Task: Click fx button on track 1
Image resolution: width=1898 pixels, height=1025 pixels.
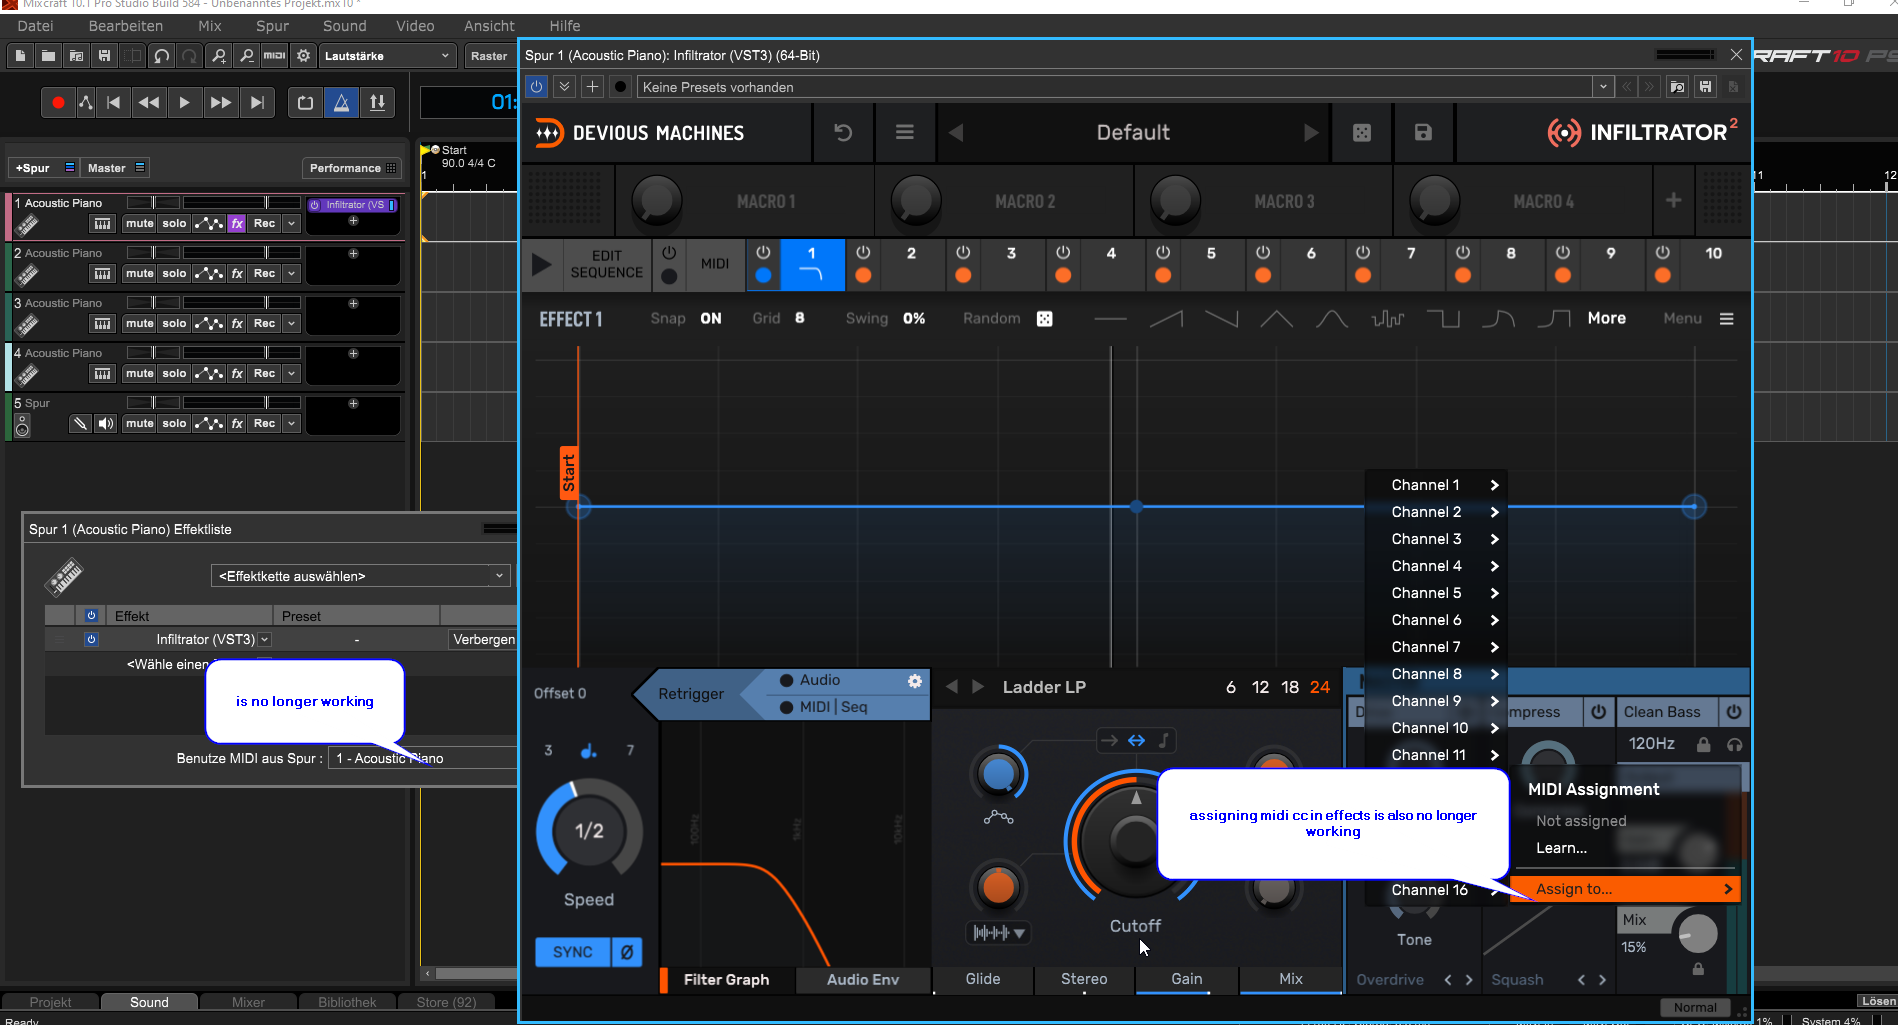Action: click(x=237, y=223)
